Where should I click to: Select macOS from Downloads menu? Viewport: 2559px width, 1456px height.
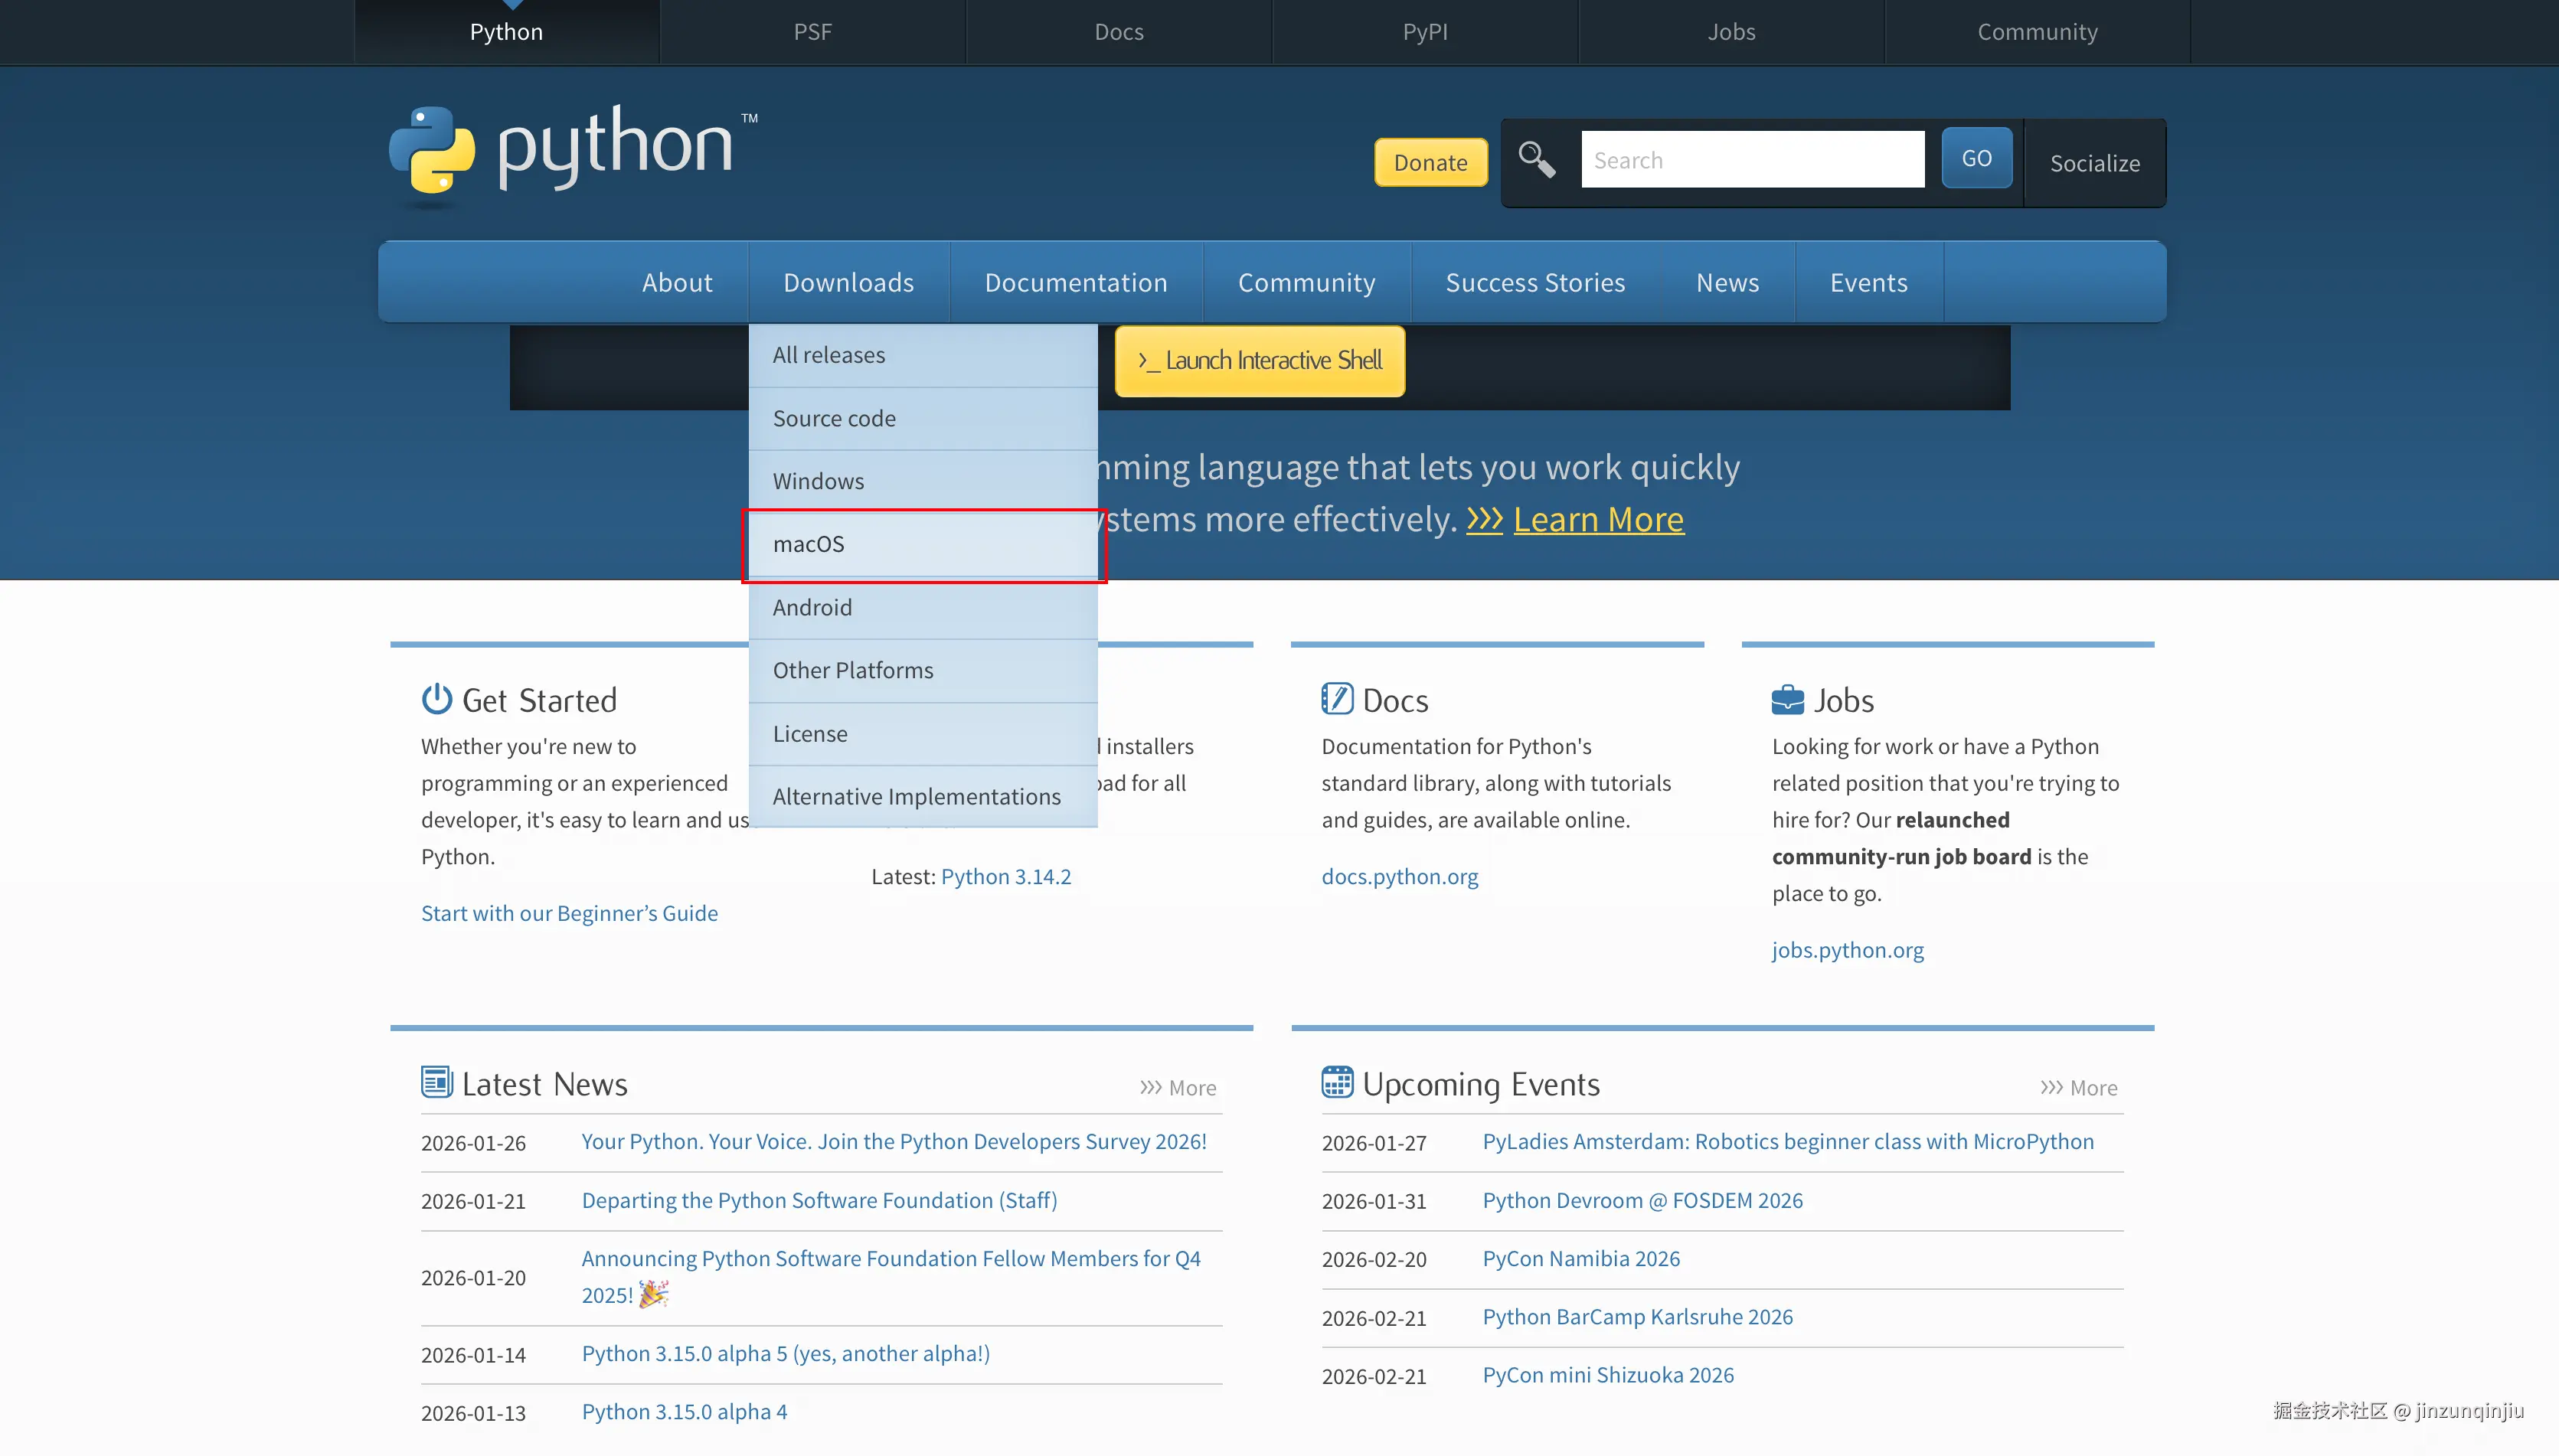coord(808,544)
